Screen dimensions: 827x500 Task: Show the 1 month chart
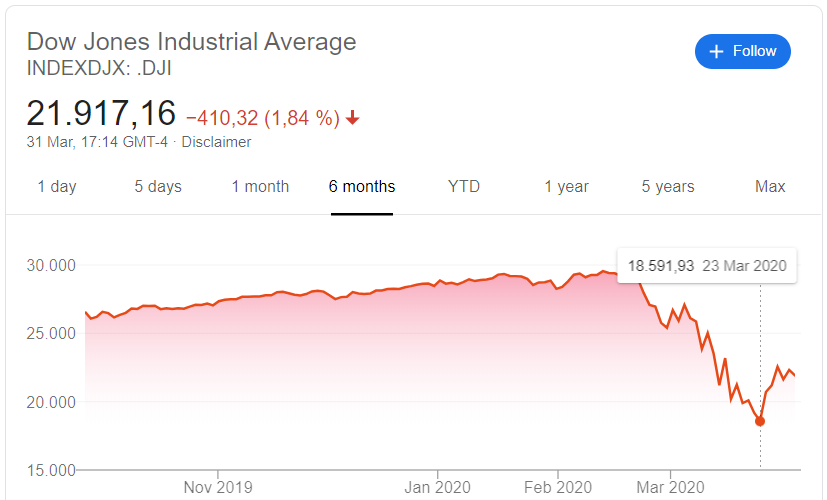click(x=260, y=187)
